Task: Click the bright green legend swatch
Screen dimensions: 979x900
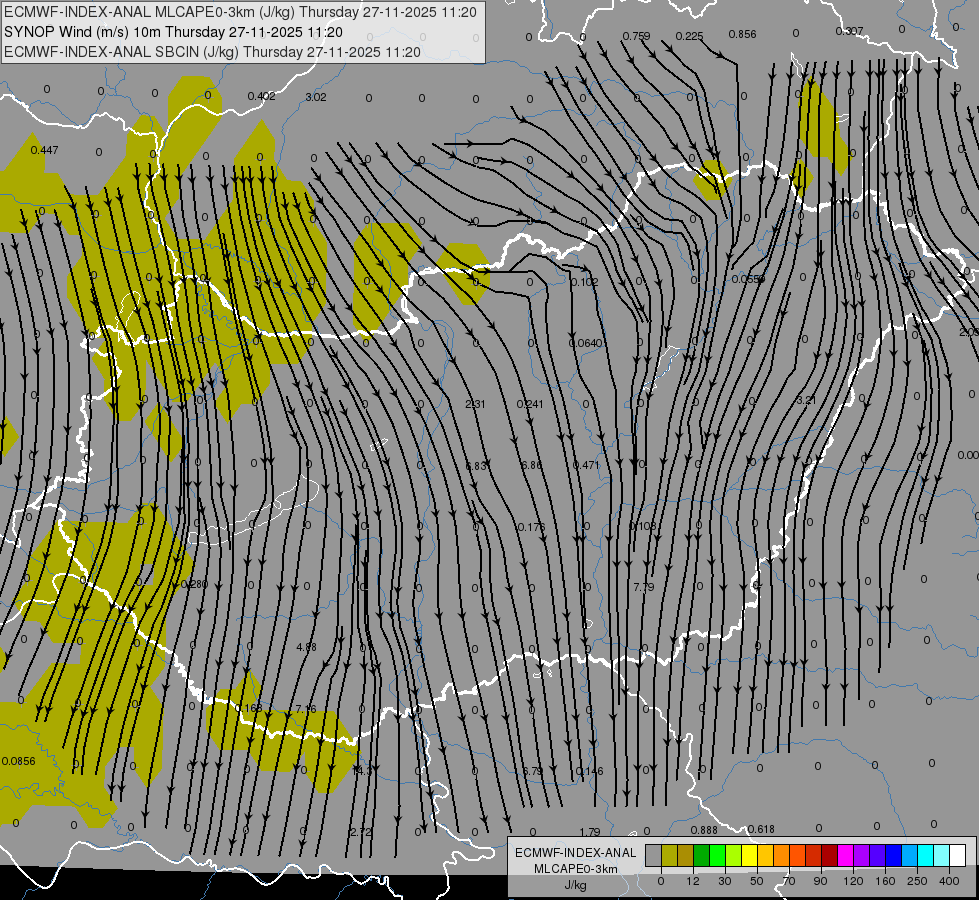Action: click(717, 855)
